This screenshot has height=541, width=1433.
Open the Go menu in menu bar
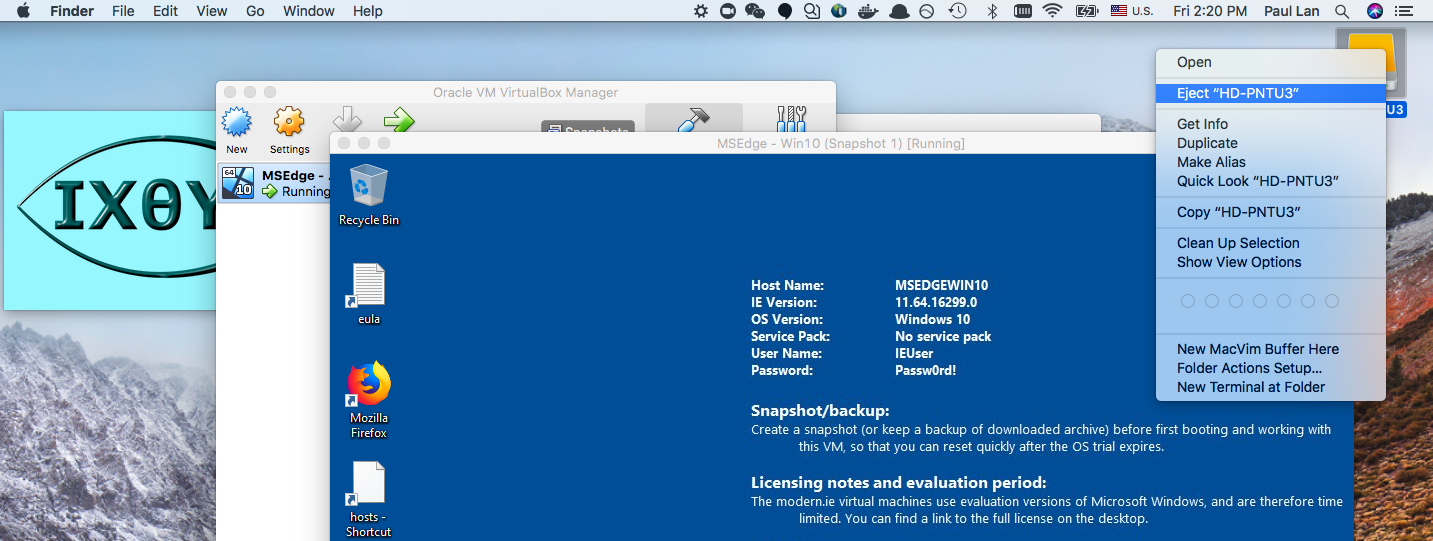click(x=255, y=11)
